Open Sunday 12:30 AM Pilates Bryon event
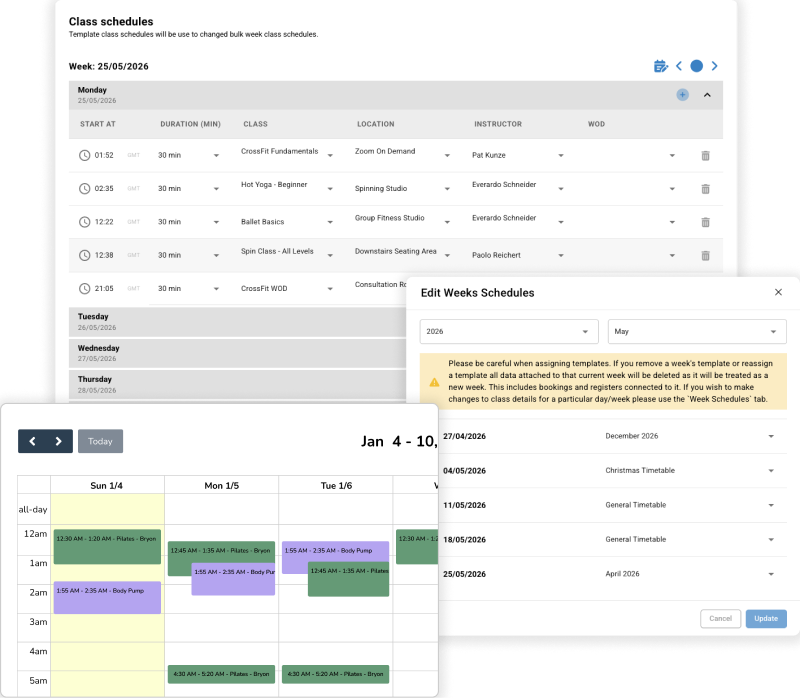 pyautogui.click(x=107, y=547)
